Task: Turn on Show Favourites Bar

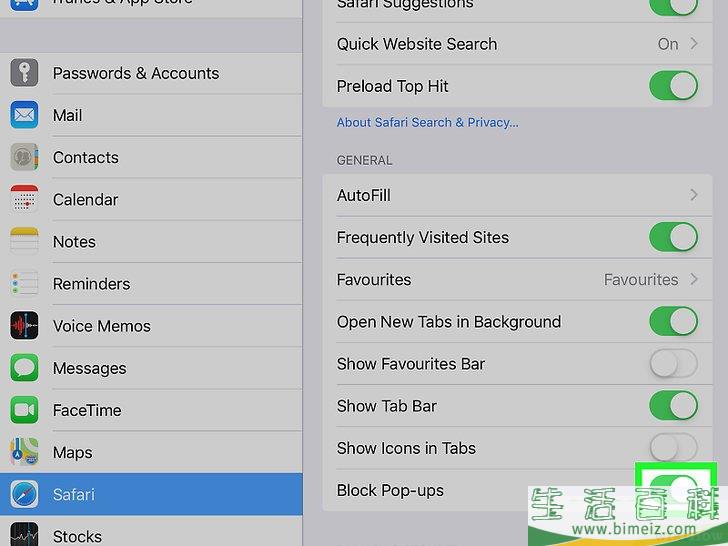Action: click(673, 364)
